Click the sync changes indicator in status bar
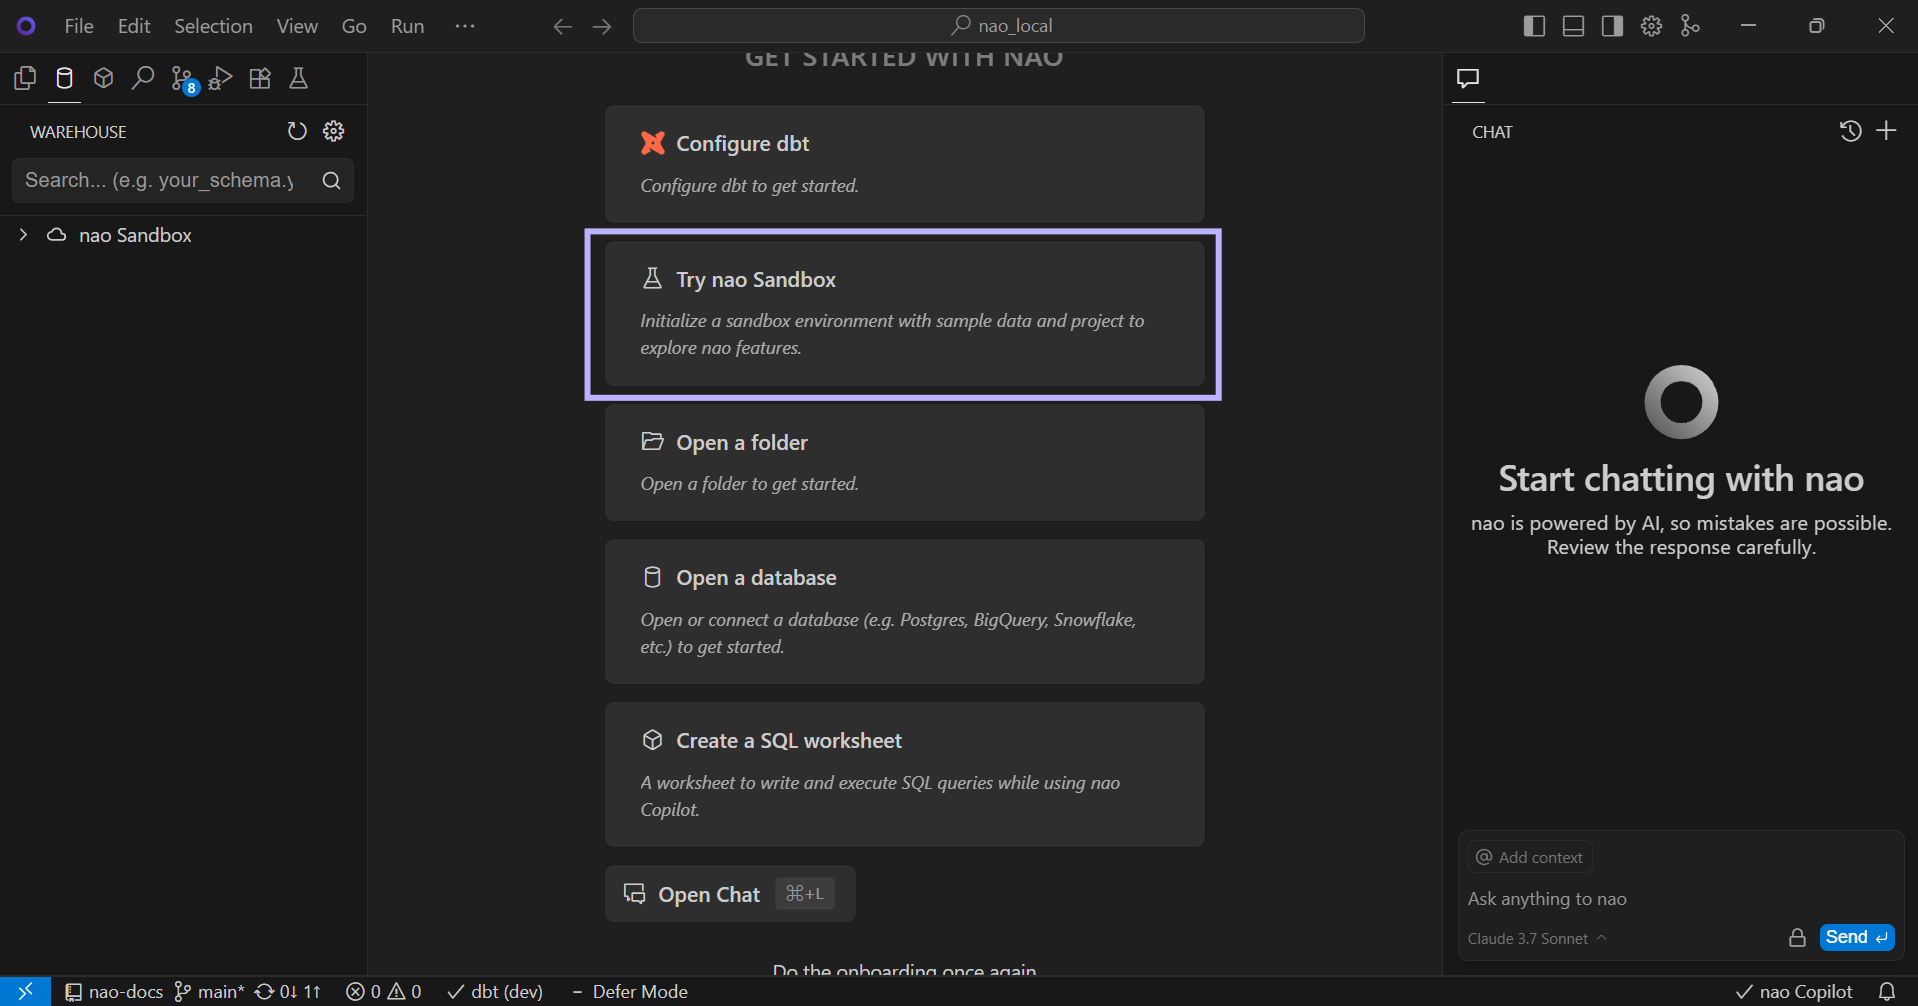Screen dimensions: 1918x1006 (288, 991)
